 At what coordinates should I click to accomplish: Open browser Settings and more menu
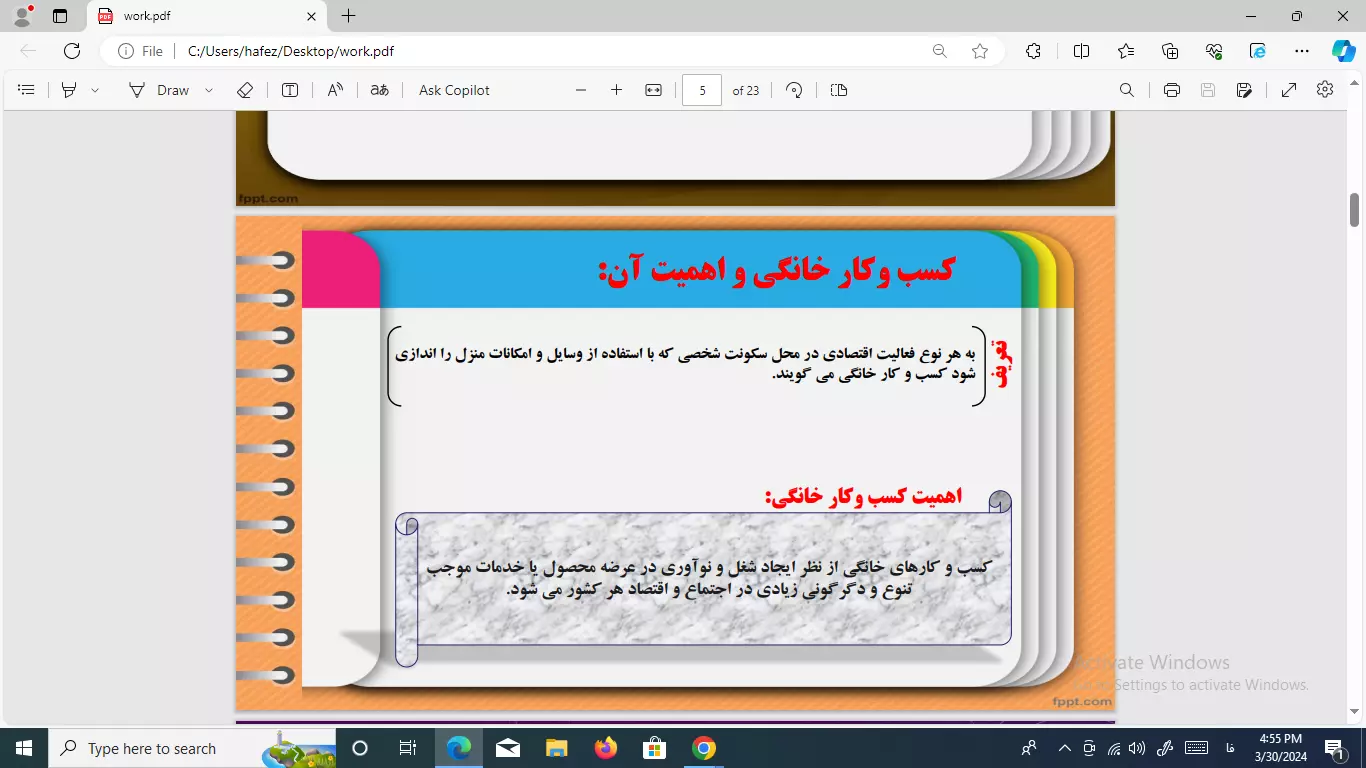pos(1301,51)
